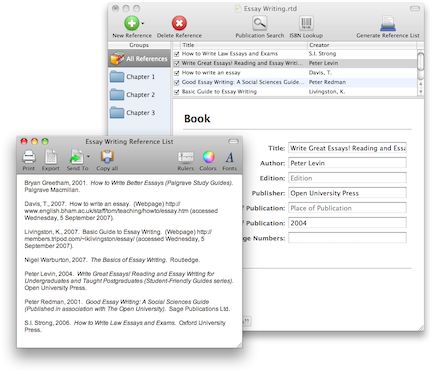Sort by the Creator column header
The width and height of the screenshot is (432, 372).
362,45
